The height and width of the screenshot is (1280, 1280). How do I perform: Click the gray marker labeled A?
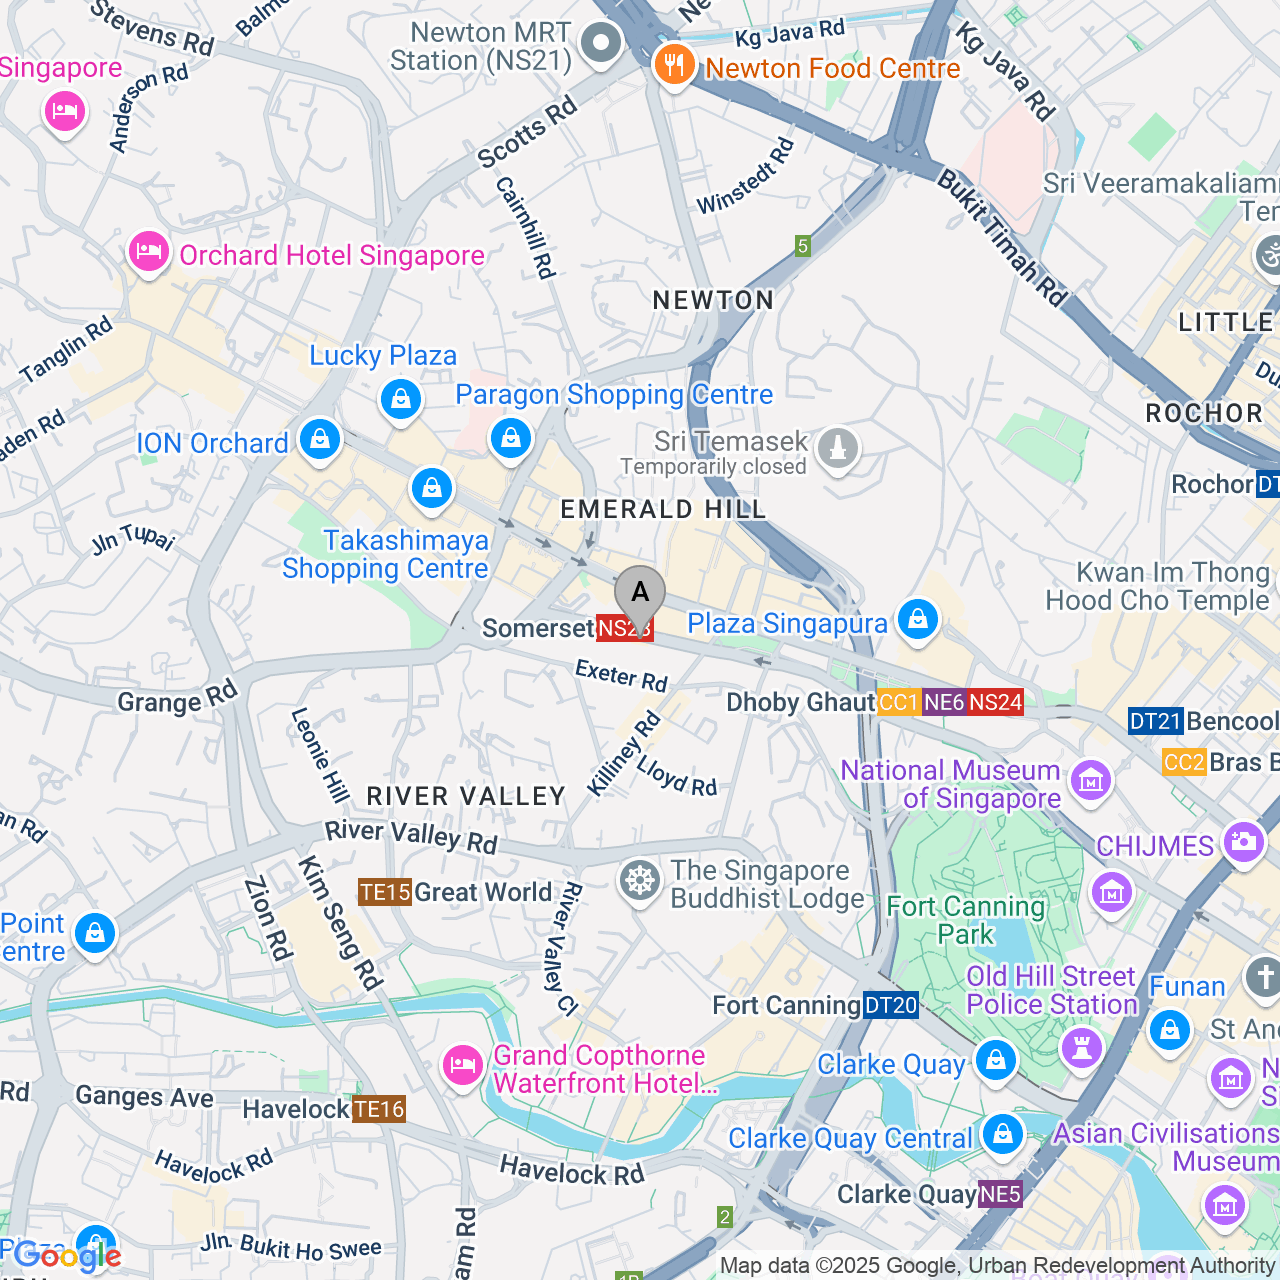point(640,598)
